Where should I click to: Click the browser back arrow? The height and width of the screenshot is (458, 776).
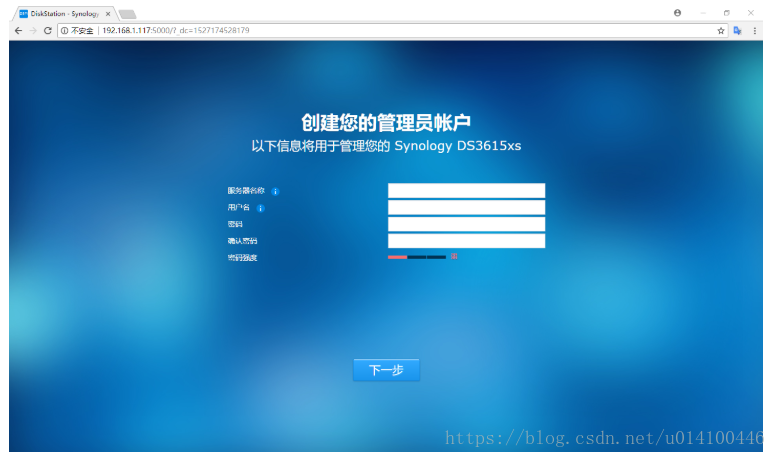coord(18,31)
